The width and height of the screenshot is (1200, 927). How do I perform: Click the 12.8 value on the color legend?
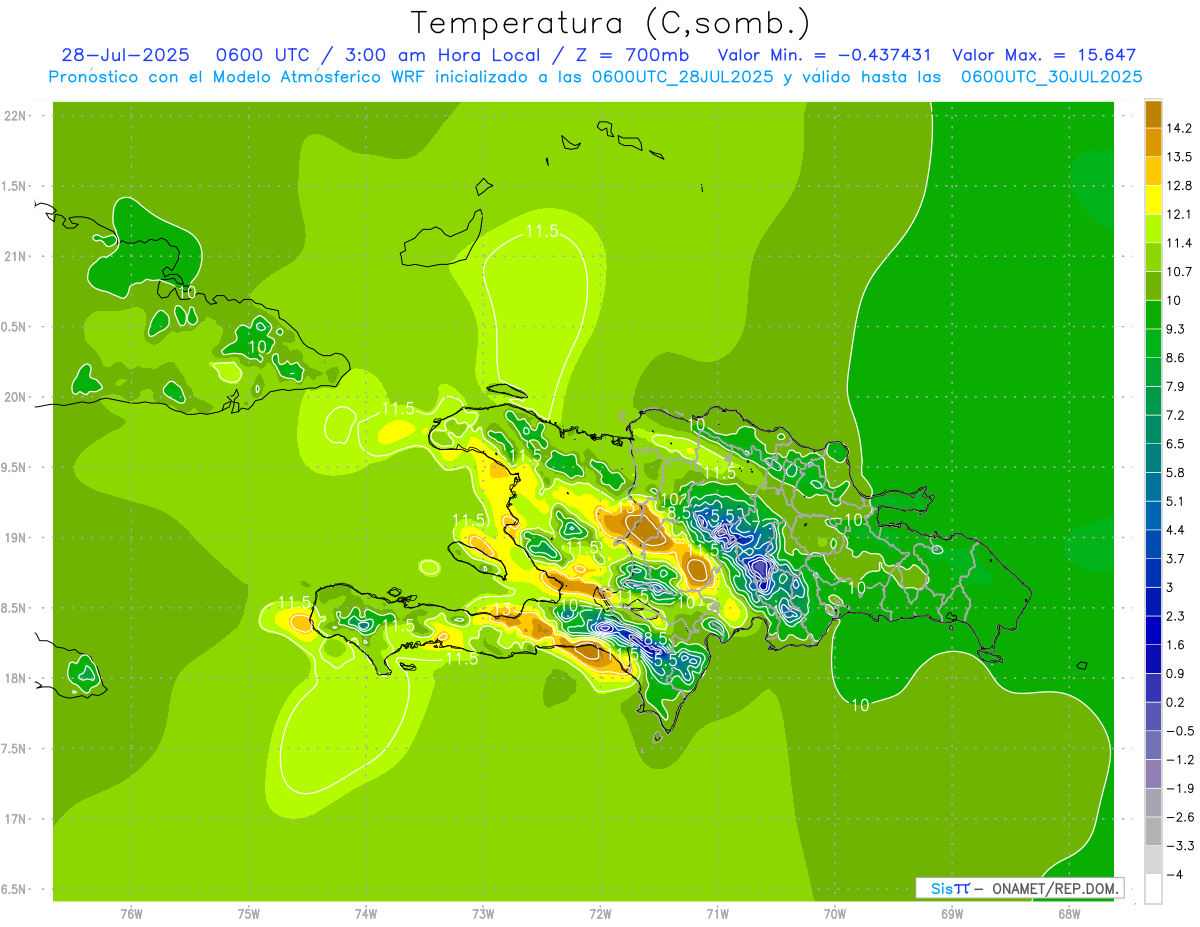[1177, 185]
